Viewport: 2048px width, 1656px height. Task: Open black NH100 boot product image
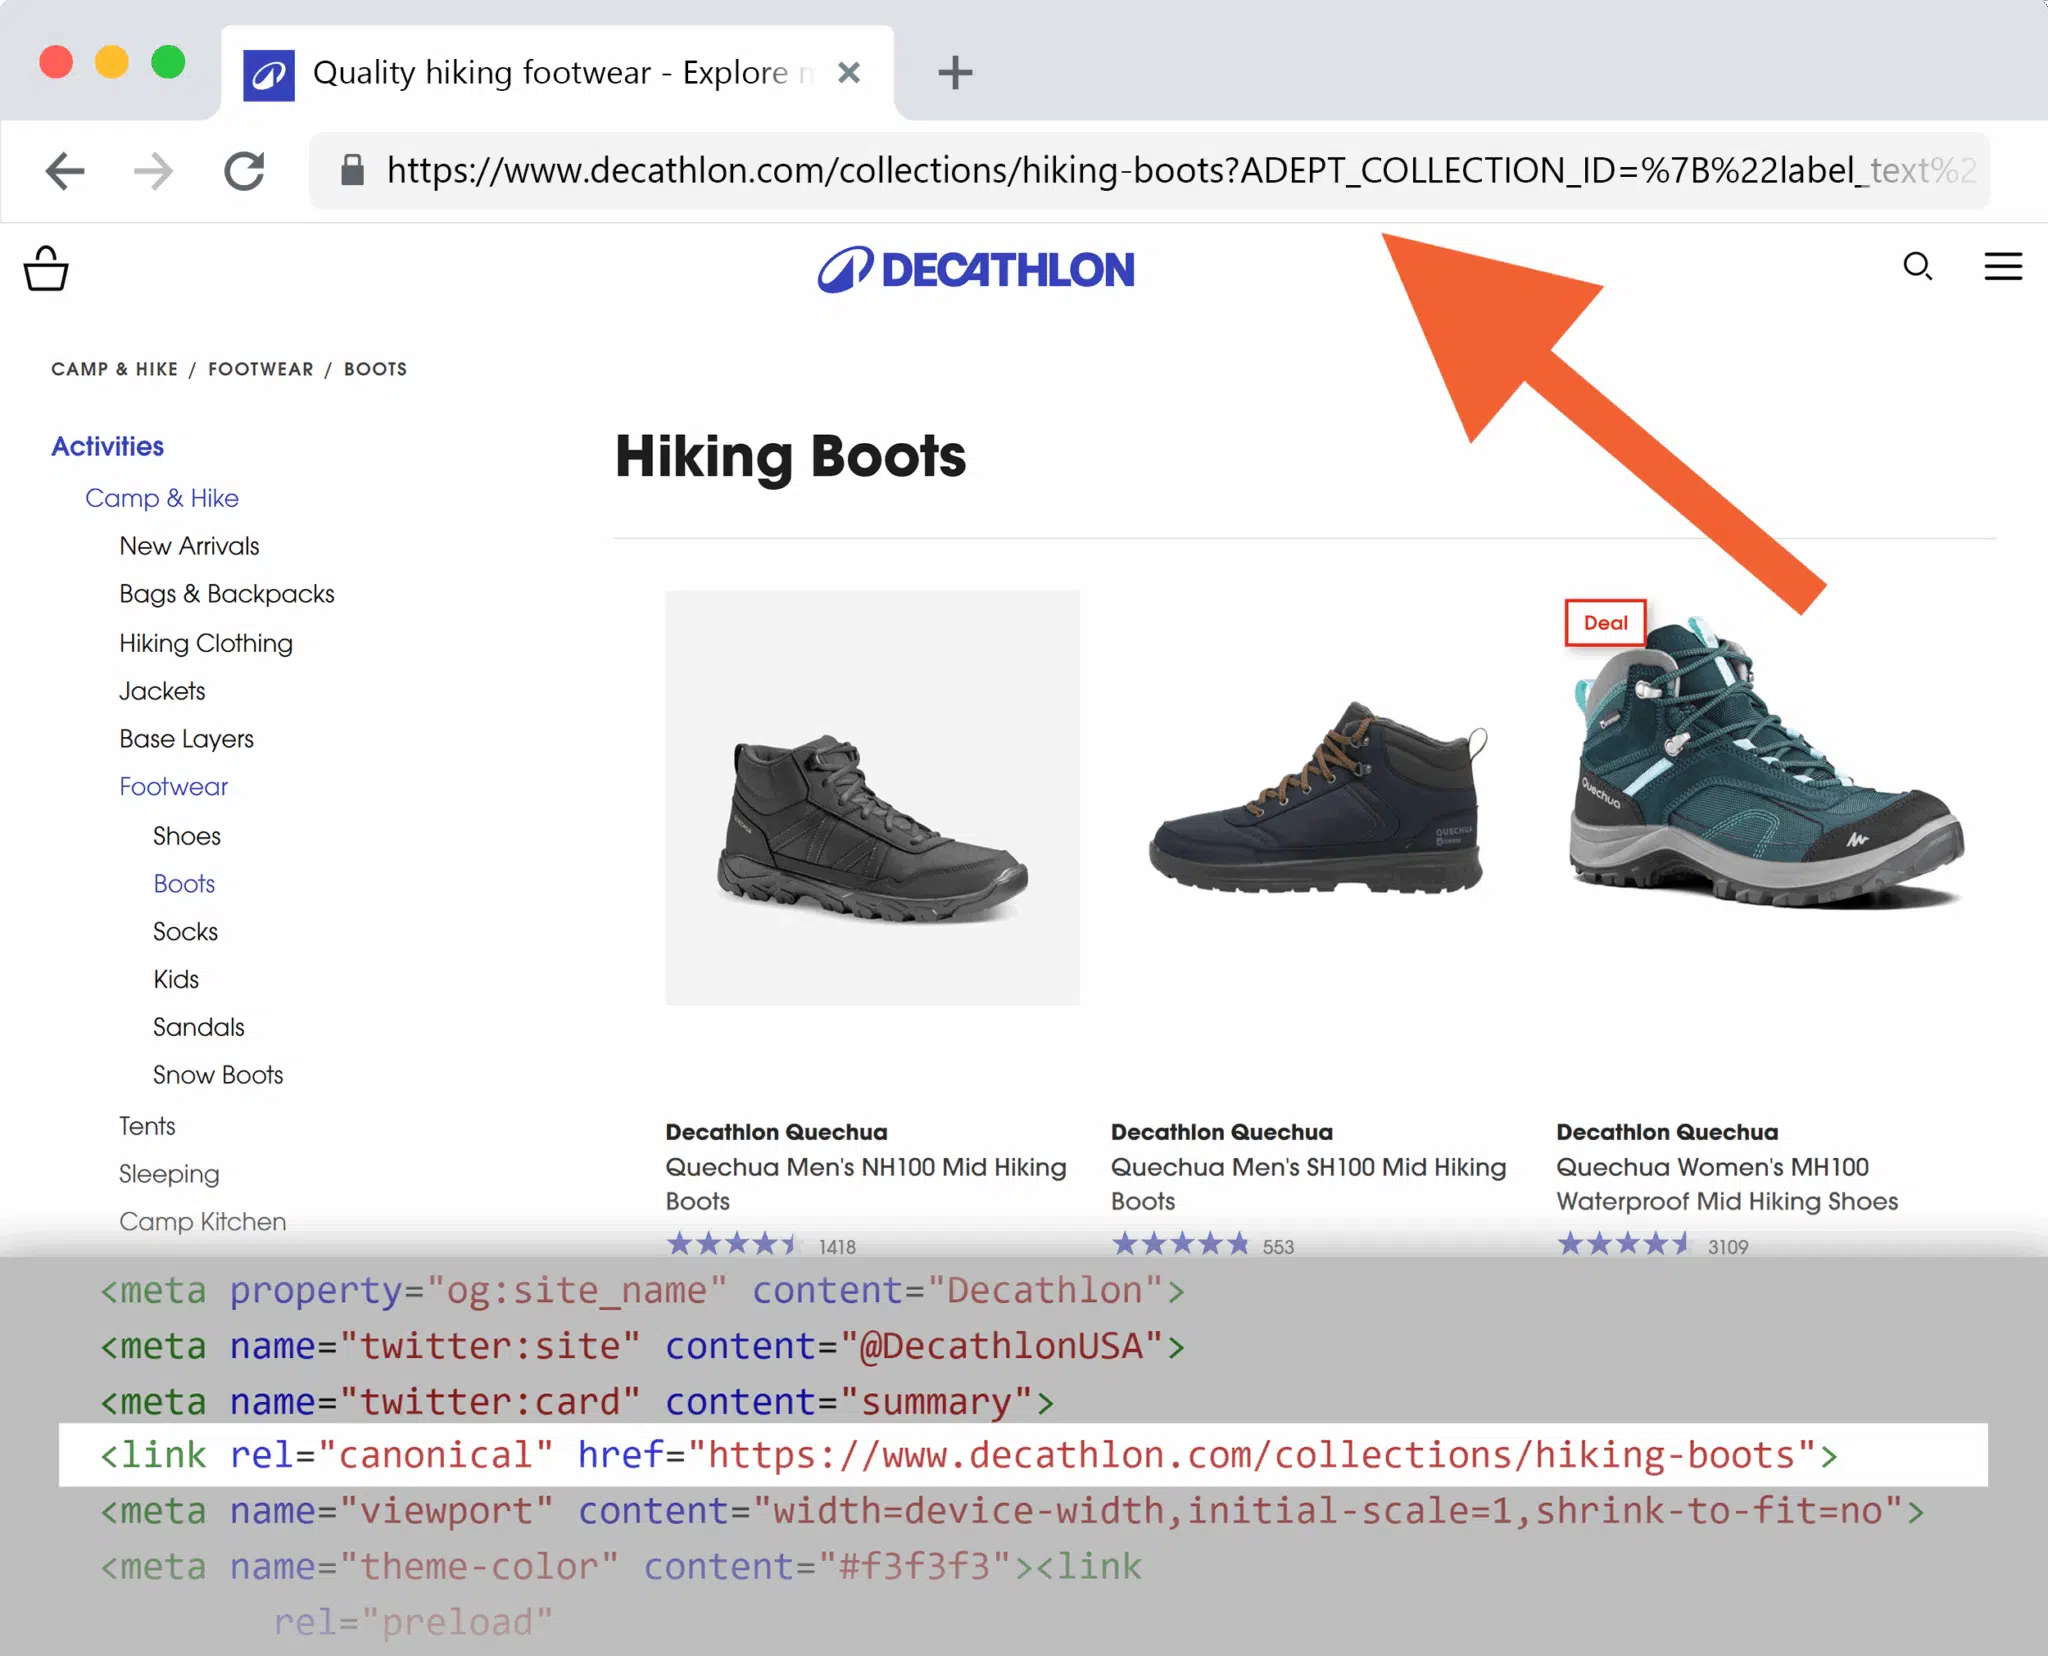[872, 797]
